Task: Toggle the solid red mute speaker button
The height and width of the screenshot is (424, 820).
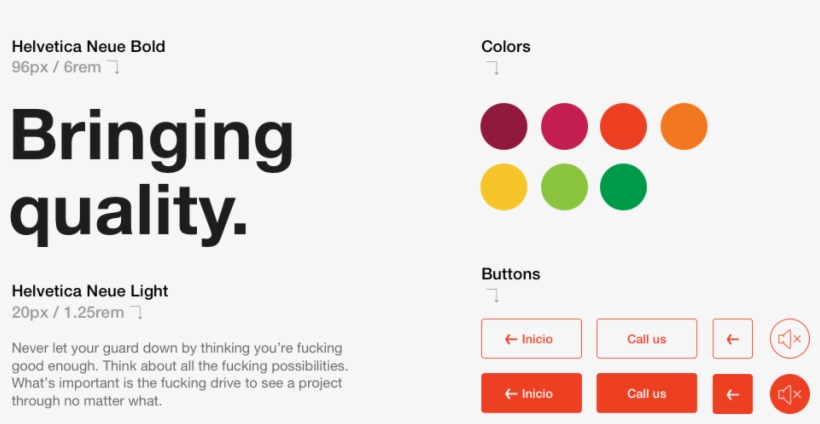Action: coord(790,394)
